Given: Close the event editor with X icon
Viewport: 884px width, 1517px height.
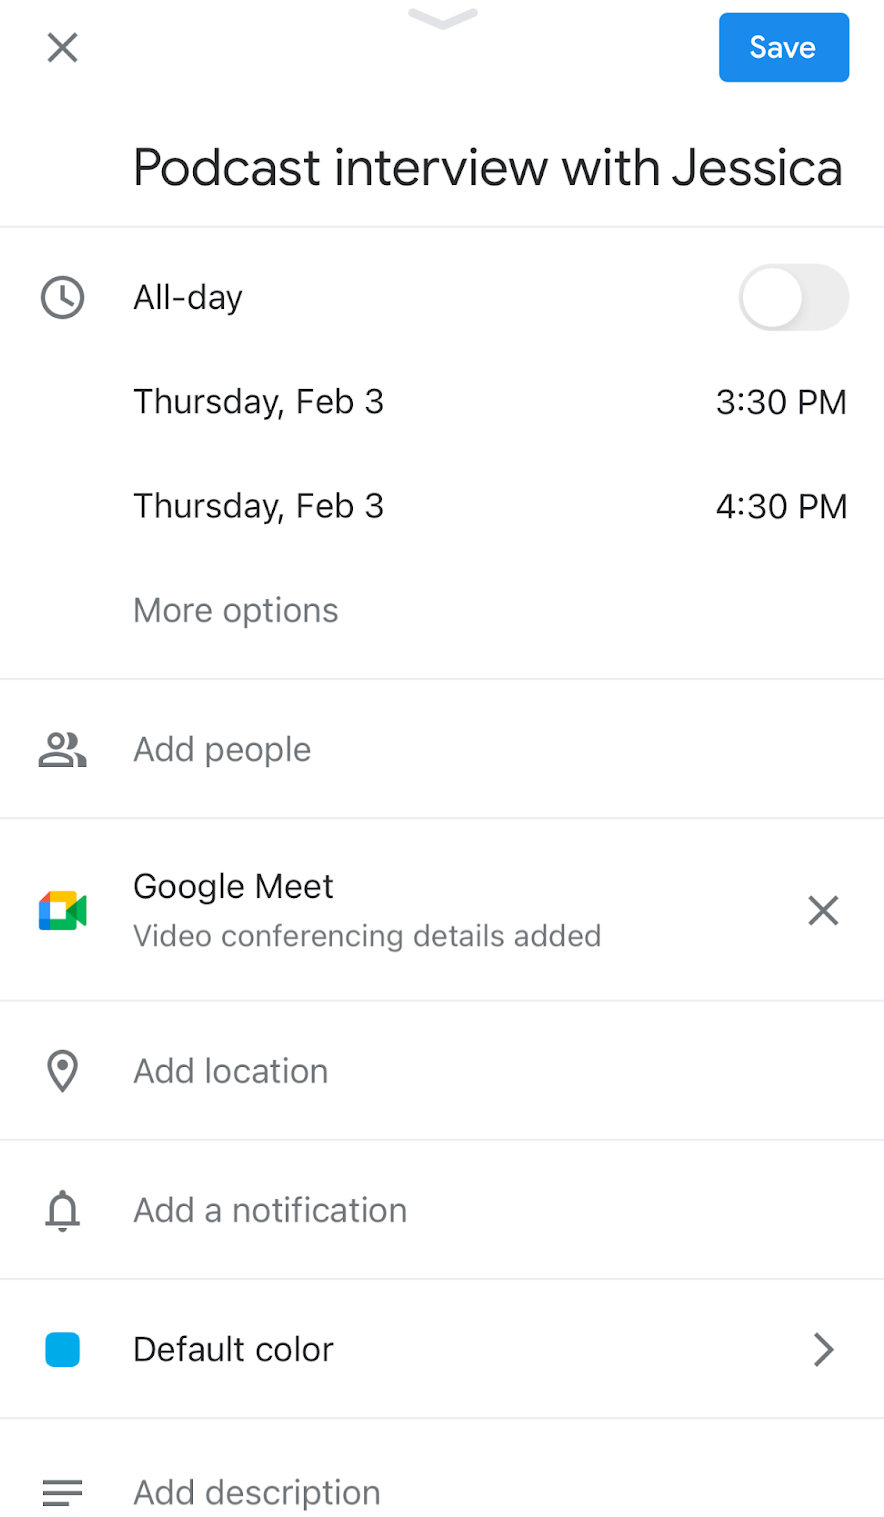Looking at the screenshot, I should tap(62, 47).
